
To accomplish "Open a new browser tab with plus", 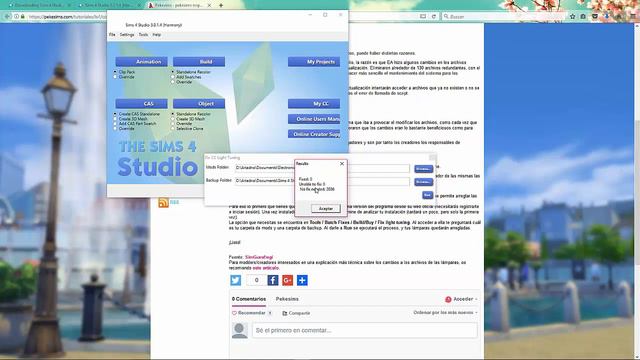I will click(x=221, y=5).
